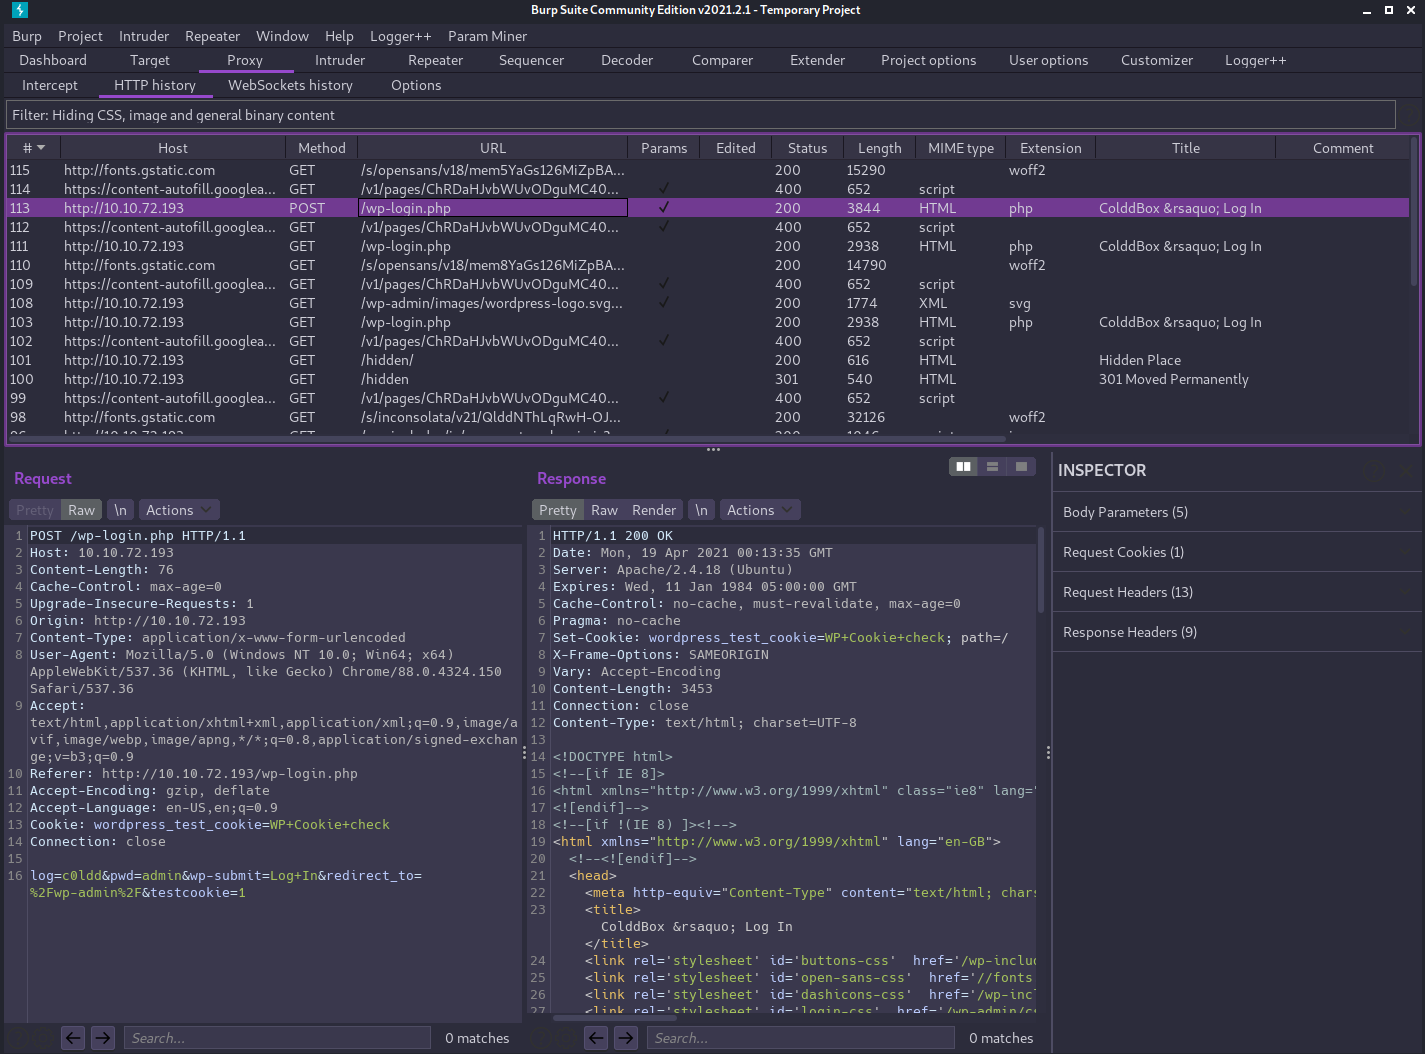Open the history filter bar settings
This screenshot has width=1425, height=1054.
pos(700,115)
